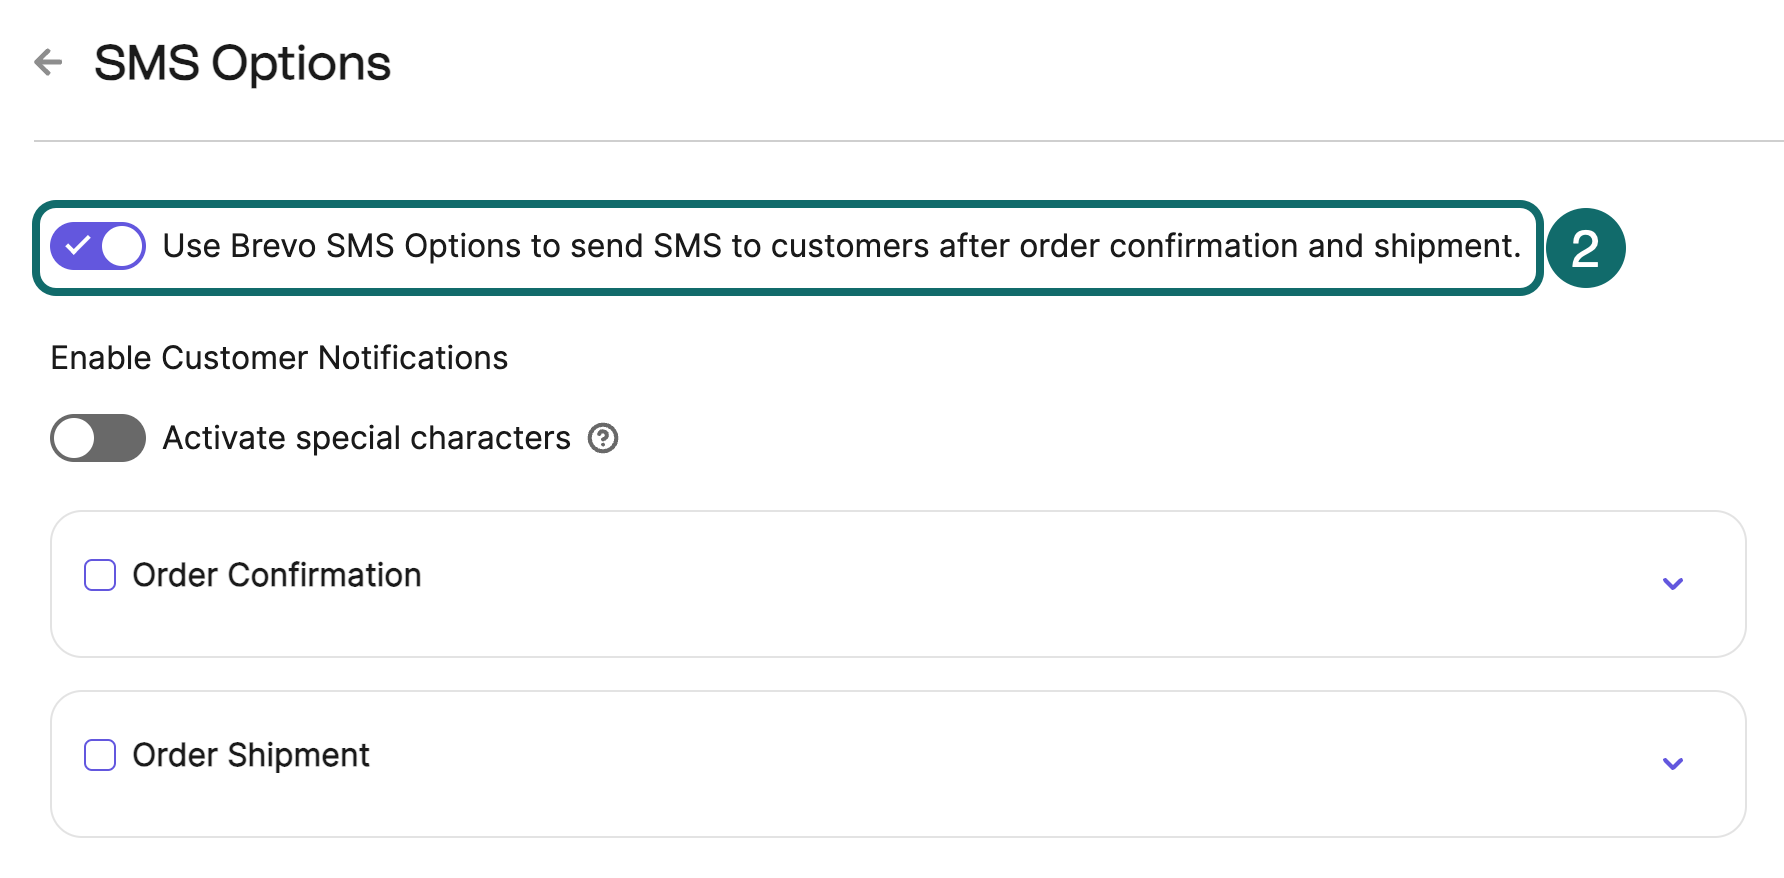Enable Activate special characters switch

98,438
